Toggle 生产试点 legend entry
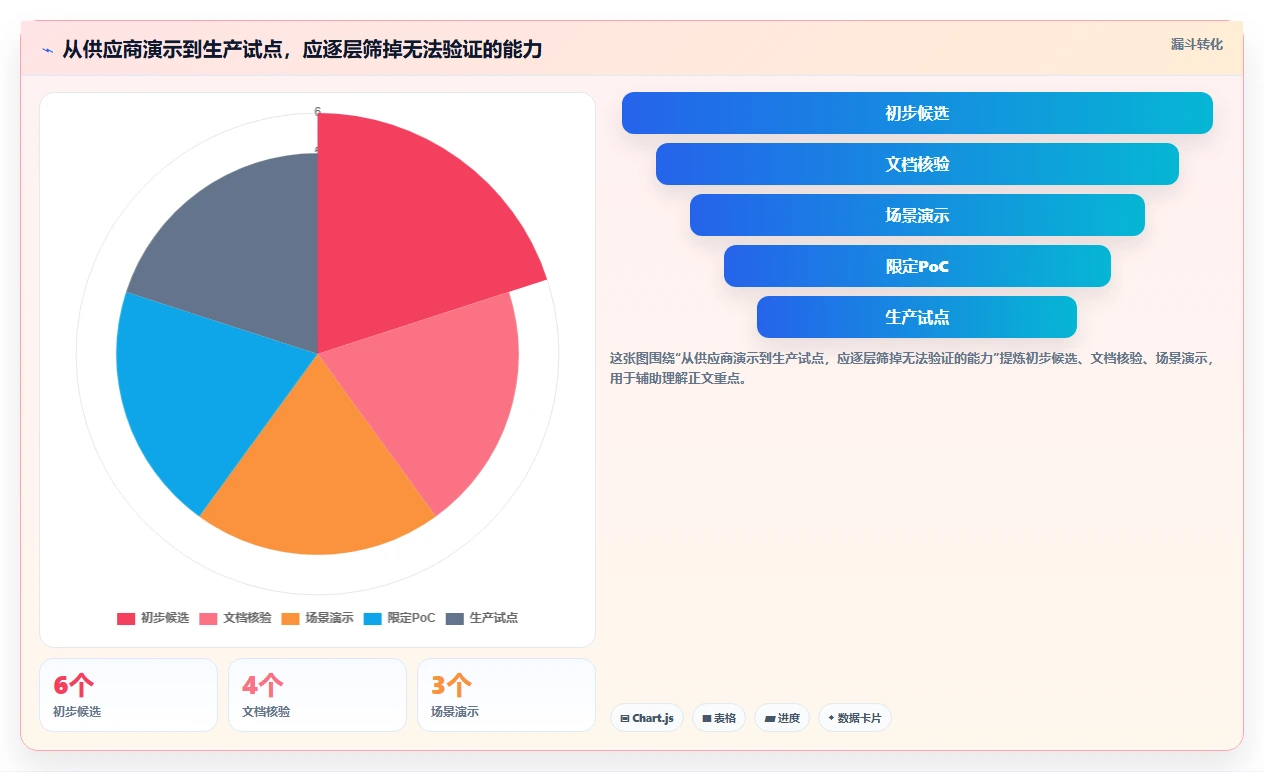Image resolution: width=1264 pixels, height=772 pixels. click(482, 618)
